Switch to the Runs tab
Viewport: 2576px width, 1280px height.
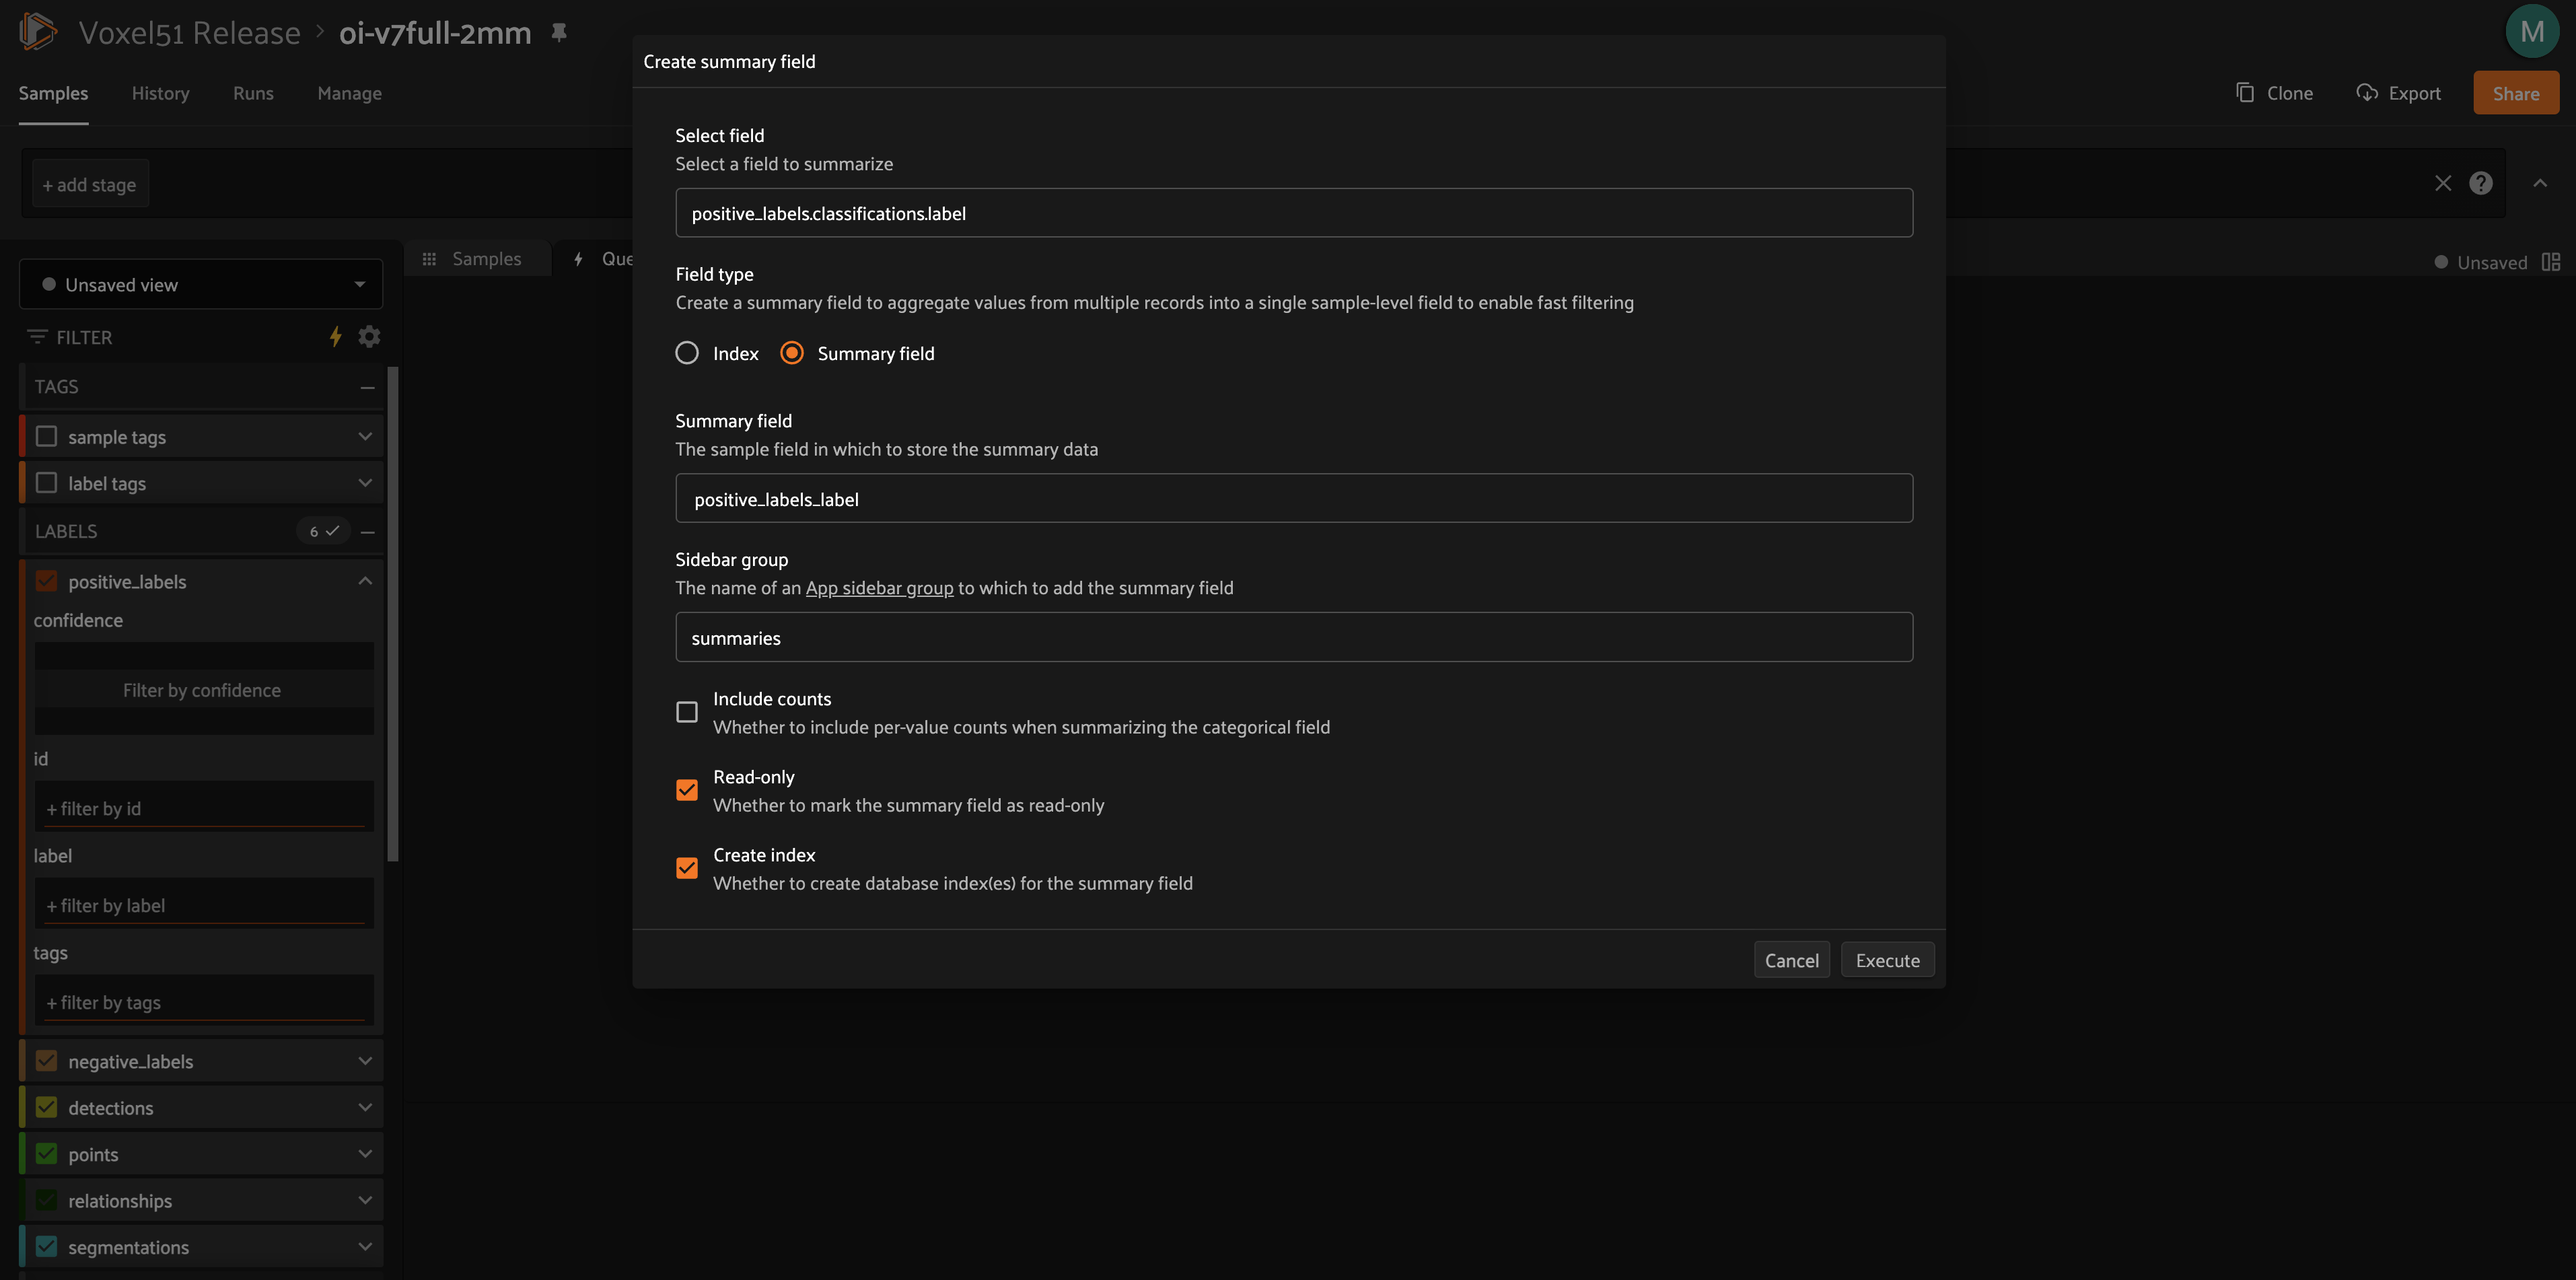pos(253,93)
